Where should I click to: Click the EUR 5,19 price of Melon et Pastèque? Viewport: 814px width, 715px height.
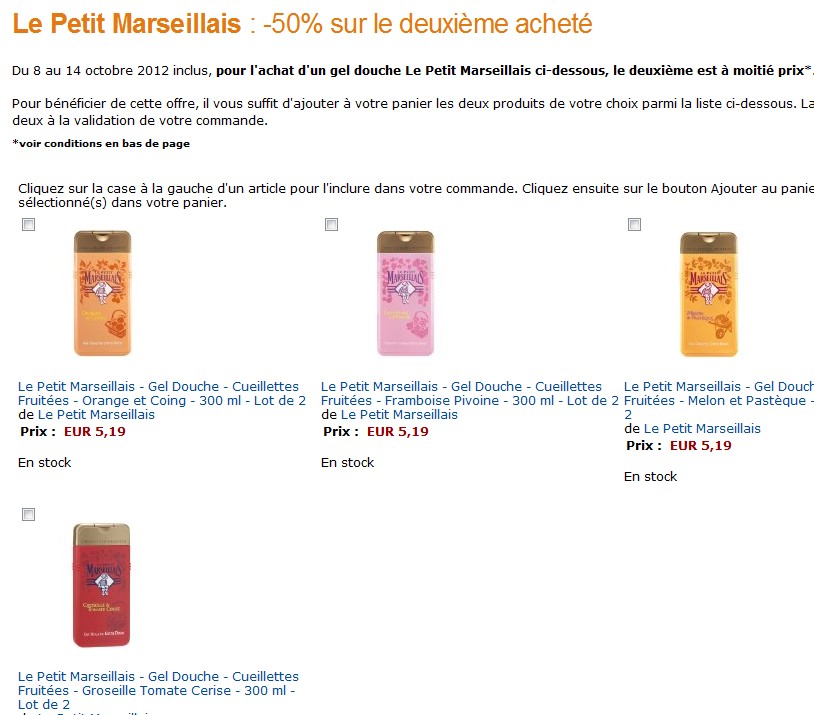(x=700, y=446)
